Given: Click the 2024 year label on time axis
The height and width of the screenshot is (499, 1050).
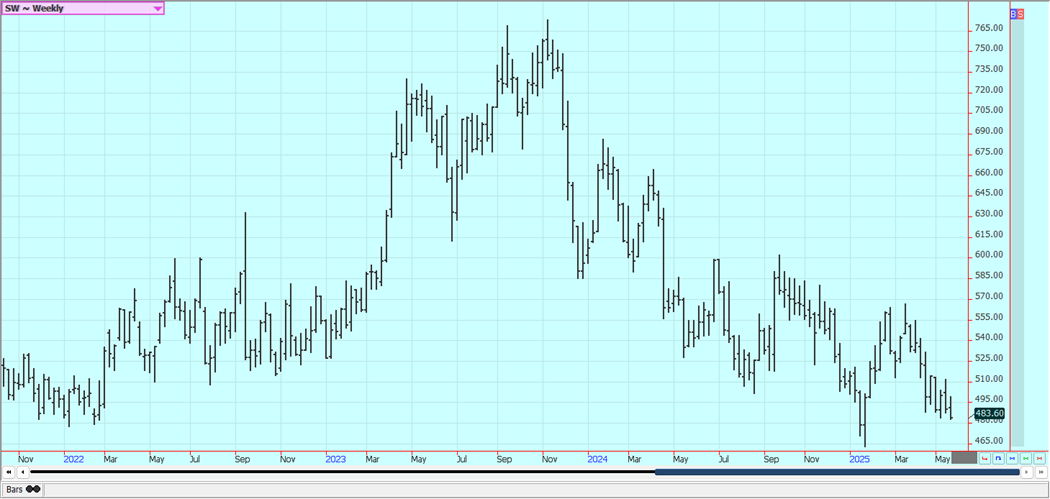Looking at the screenshot, I should coord(598,459).
